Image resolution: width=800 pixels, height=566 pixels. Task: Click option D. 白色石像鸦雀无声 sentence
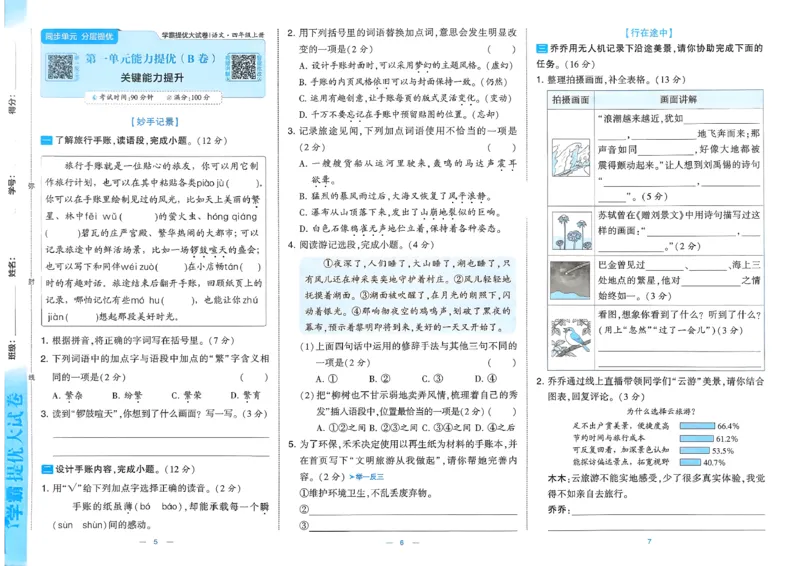click(x=401, y=229)
